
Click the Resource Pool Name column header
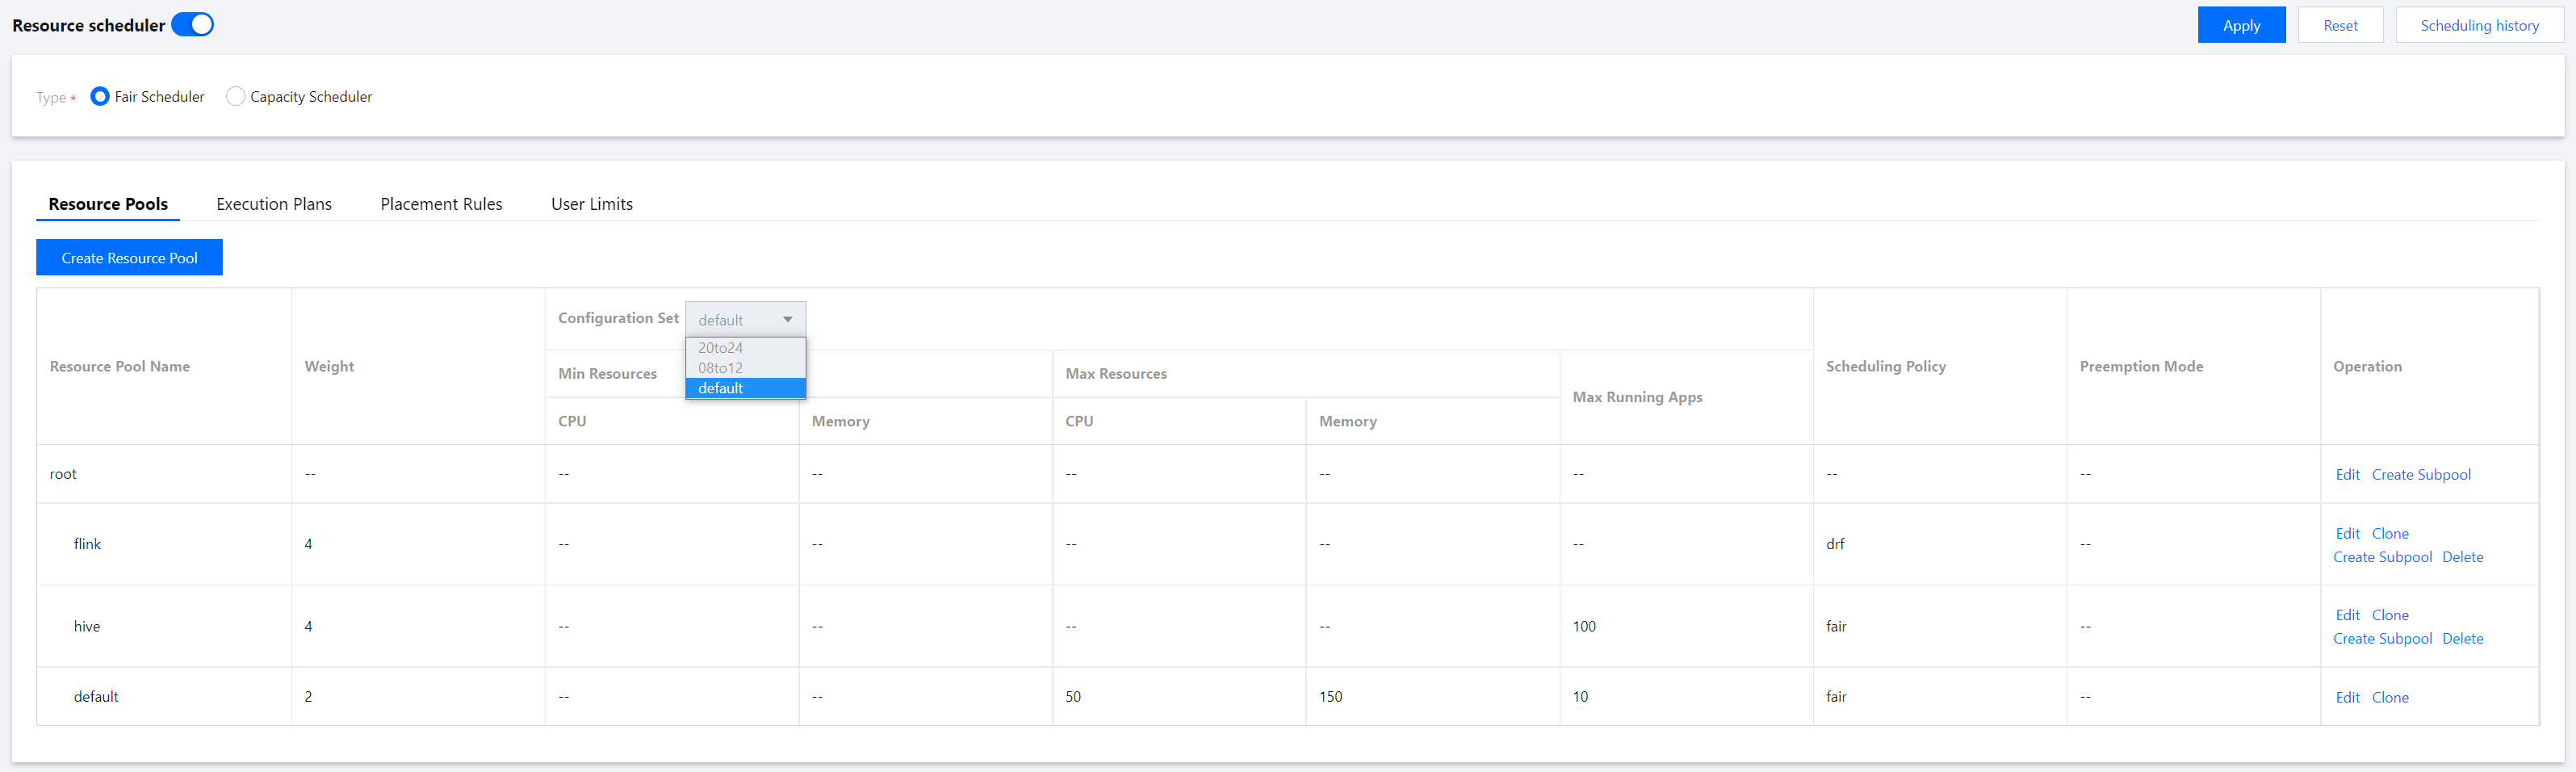(x=120, y=367)
